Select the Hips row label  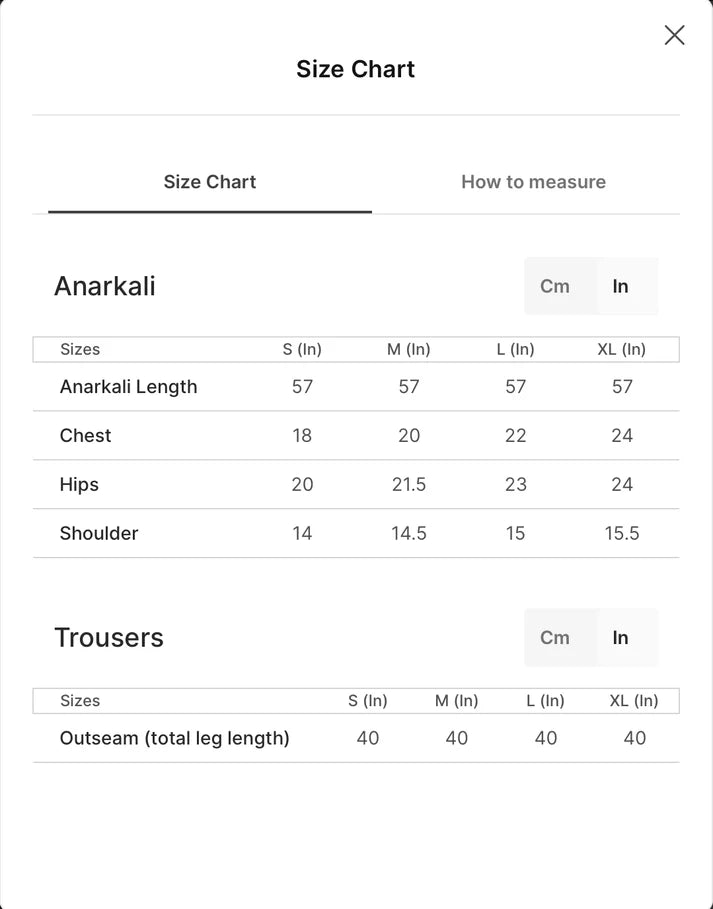(x=79, y=485)
